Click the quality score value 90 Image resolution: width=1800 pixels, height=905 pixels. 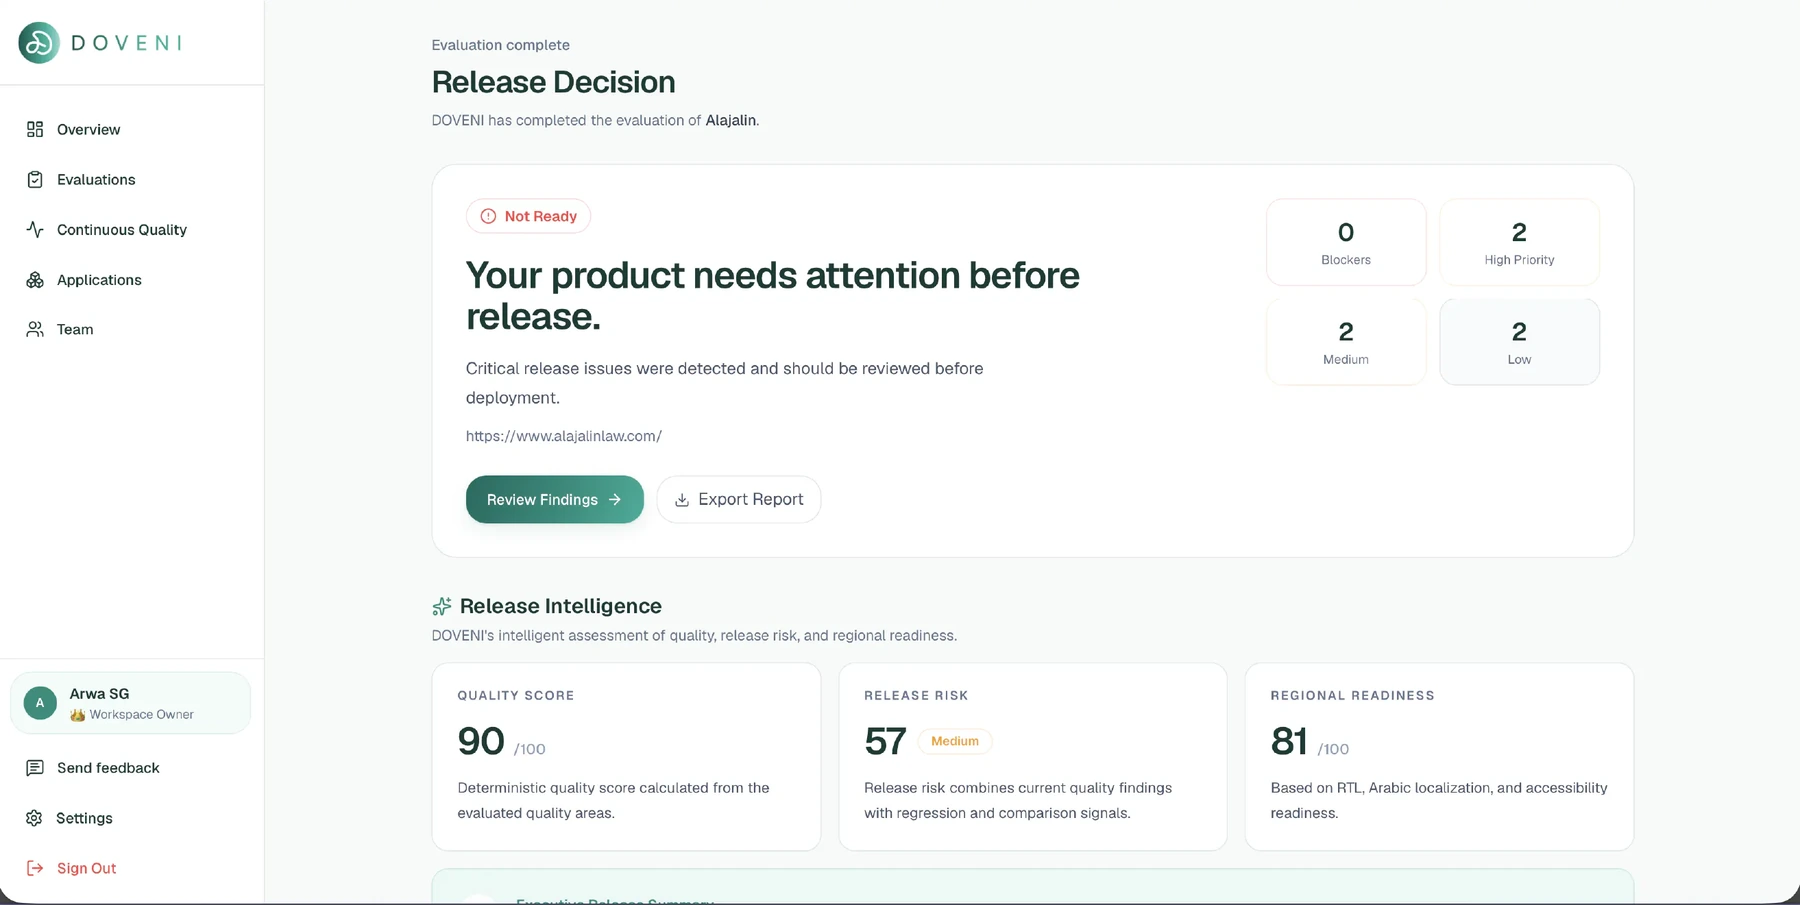(x=481, y=741)
